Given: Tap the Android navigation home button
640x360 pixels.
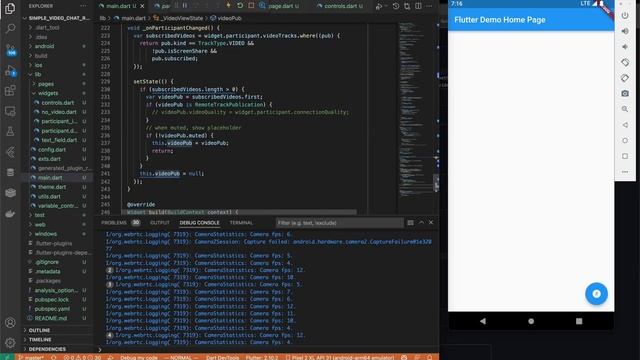Looking at the screenshot, I should tap(531, 321).
